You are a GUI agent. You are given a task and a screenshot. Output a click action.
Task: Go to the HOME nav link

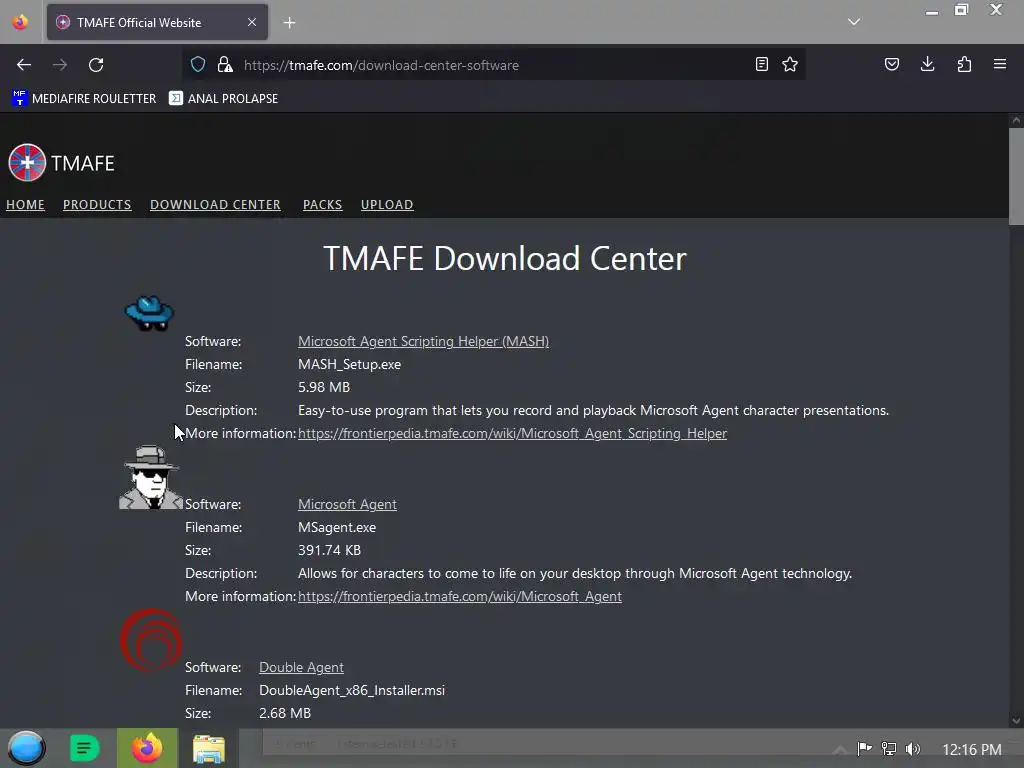(25, 204)
